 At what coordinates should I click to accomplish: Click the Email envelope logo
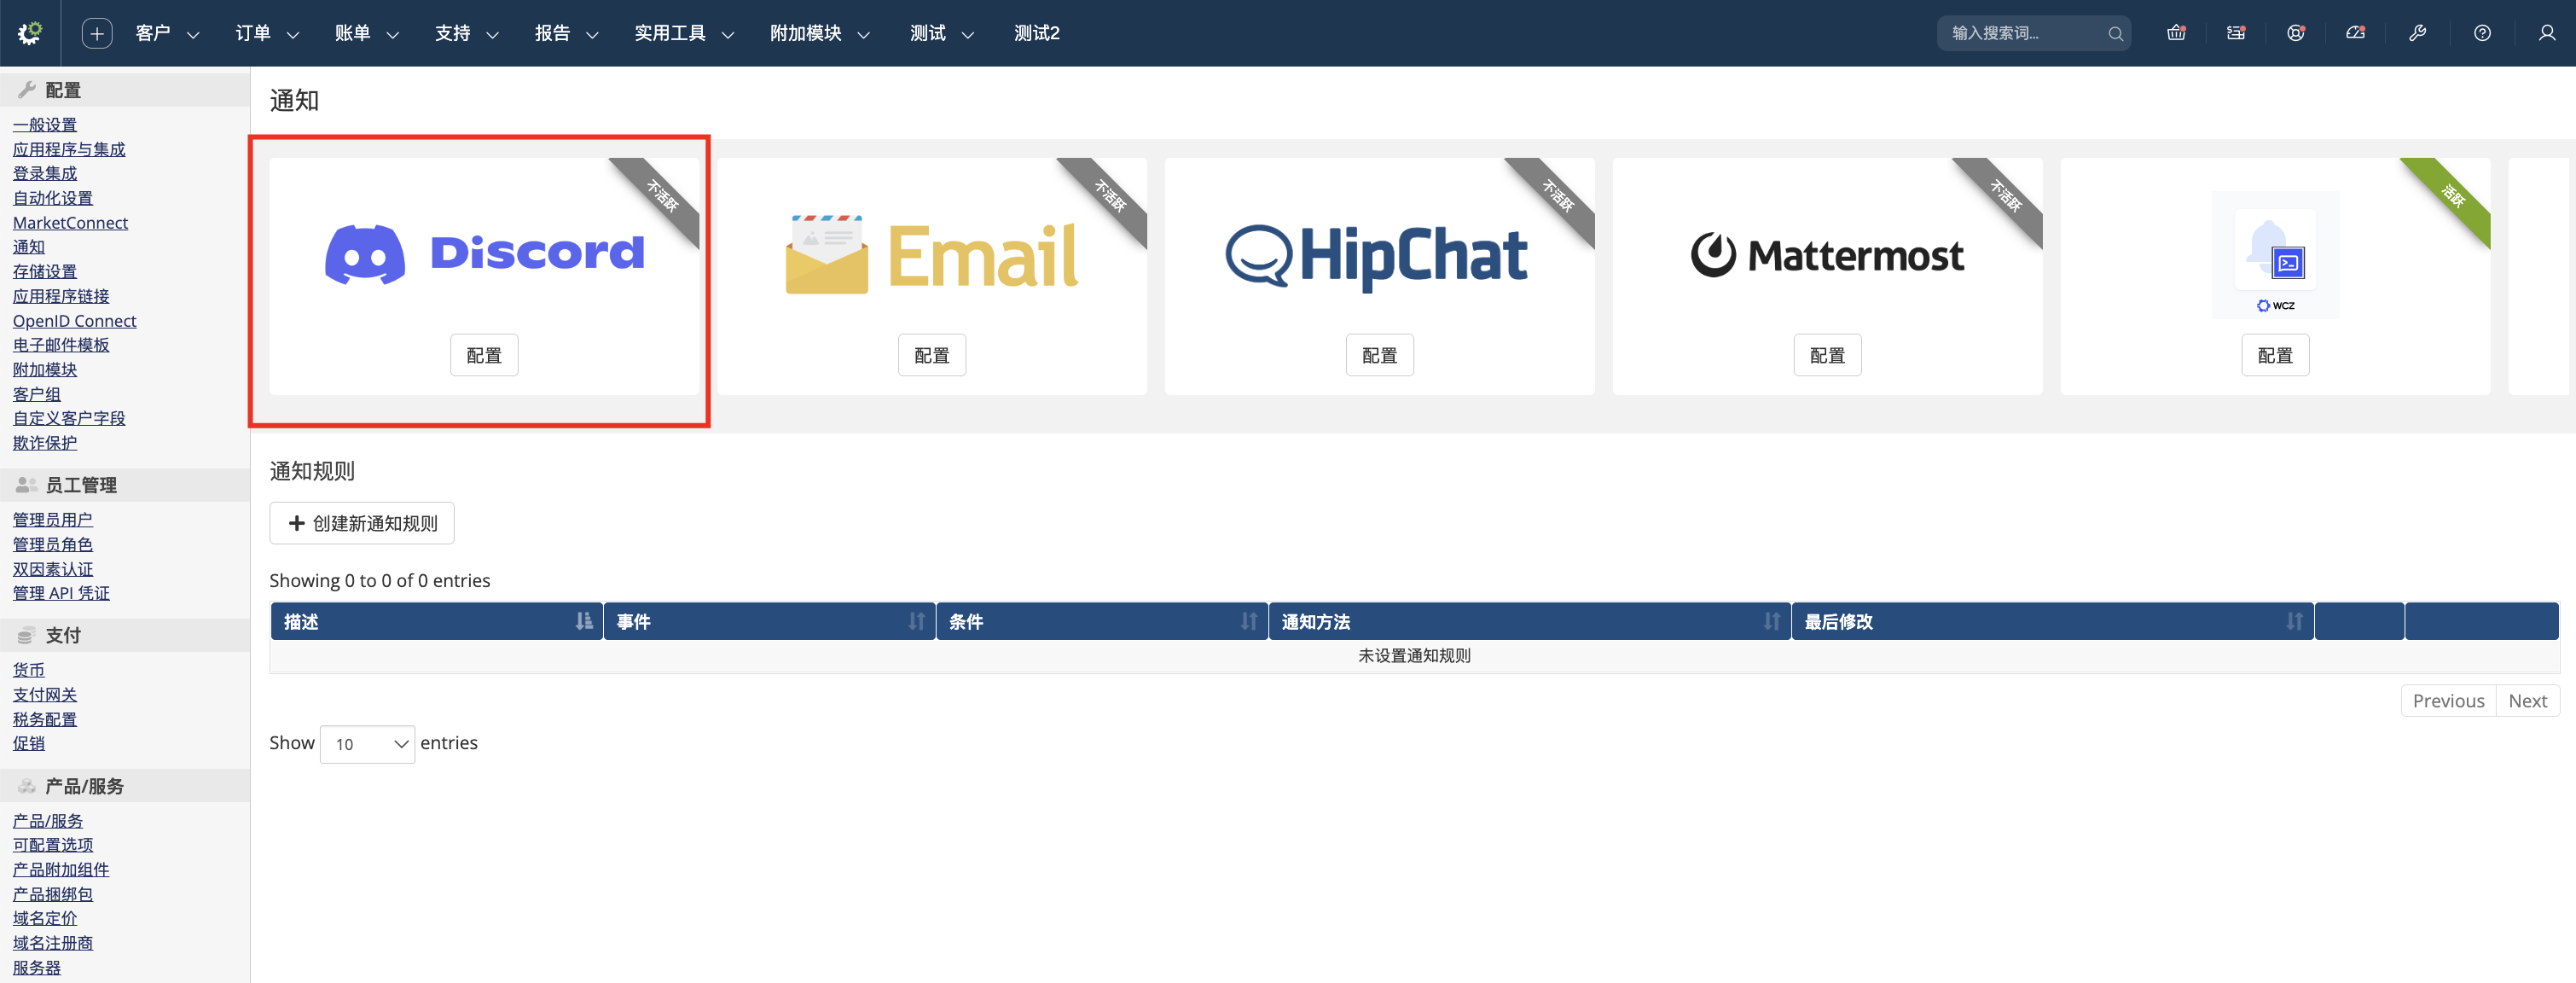pos(932,254)
